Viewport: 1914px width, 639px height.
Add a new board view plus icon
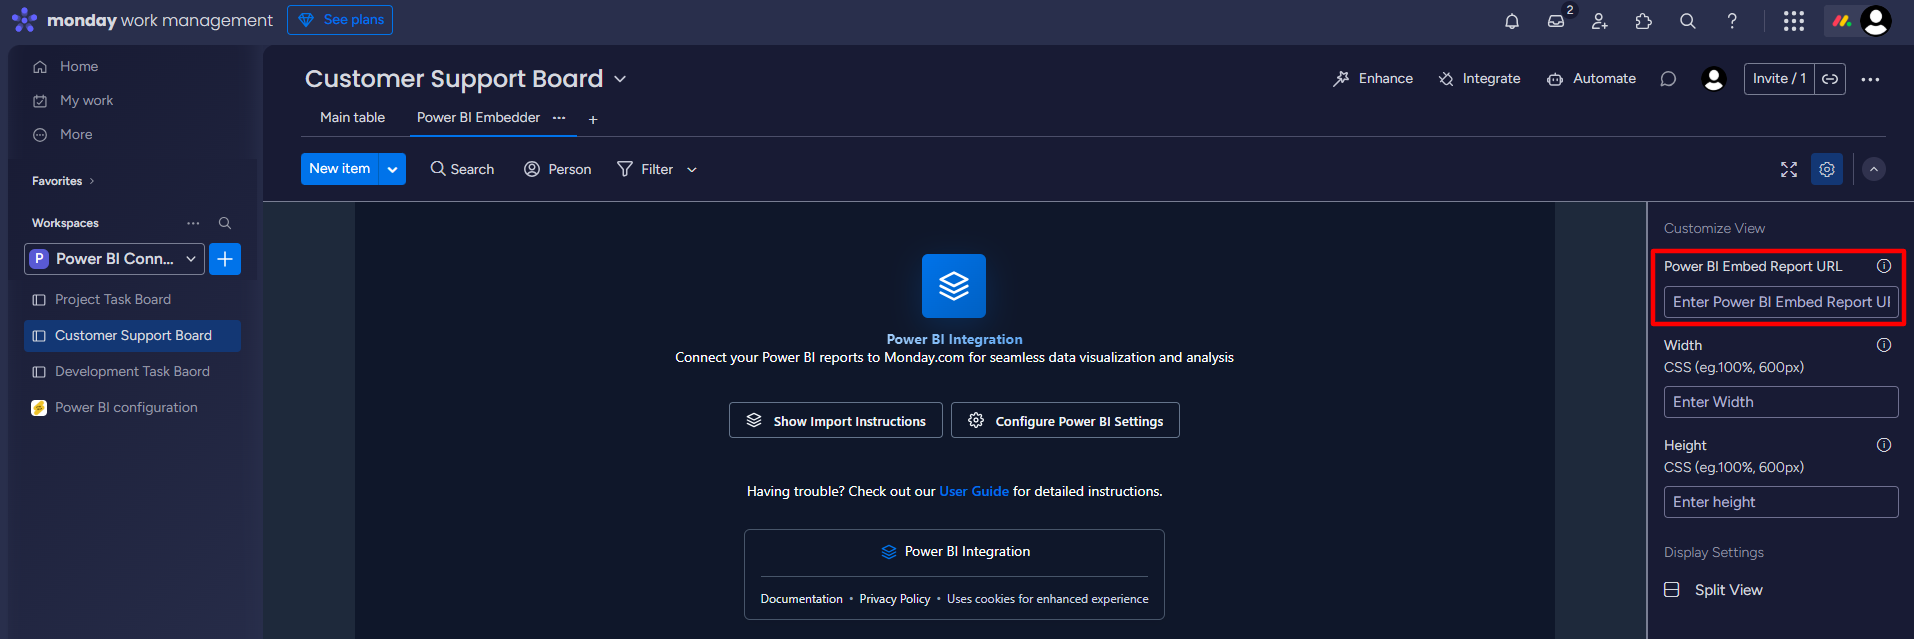pos(593,120)
